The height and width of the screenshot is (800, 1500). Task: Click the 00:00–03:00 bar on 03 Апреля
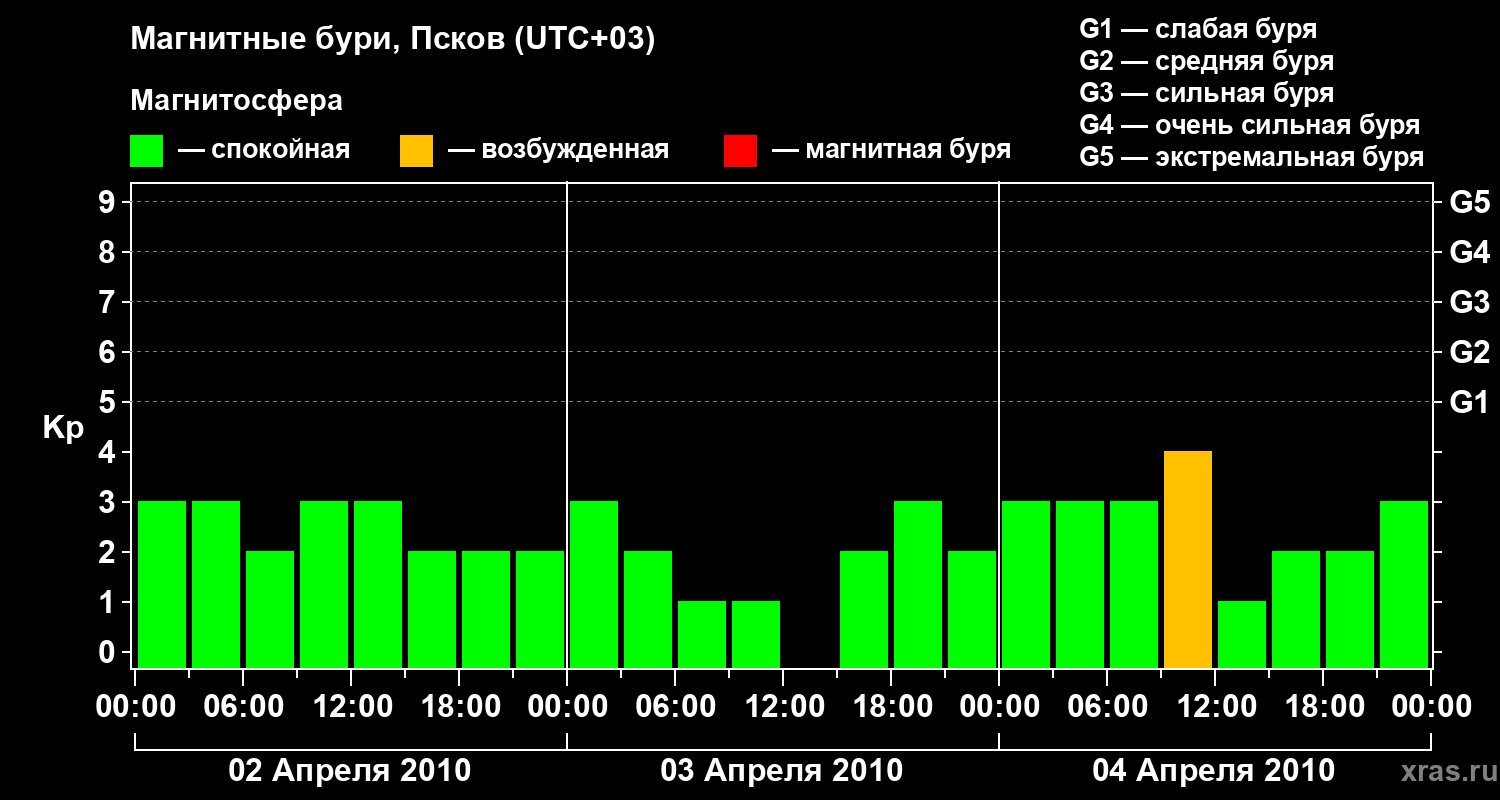[x=594, y=585]
